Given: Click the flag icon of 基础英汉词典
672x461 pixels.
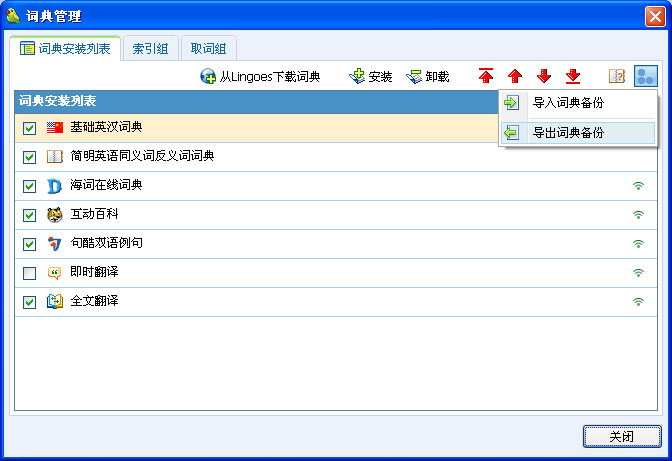Looking at the screenshot, I should coord(55,127).
